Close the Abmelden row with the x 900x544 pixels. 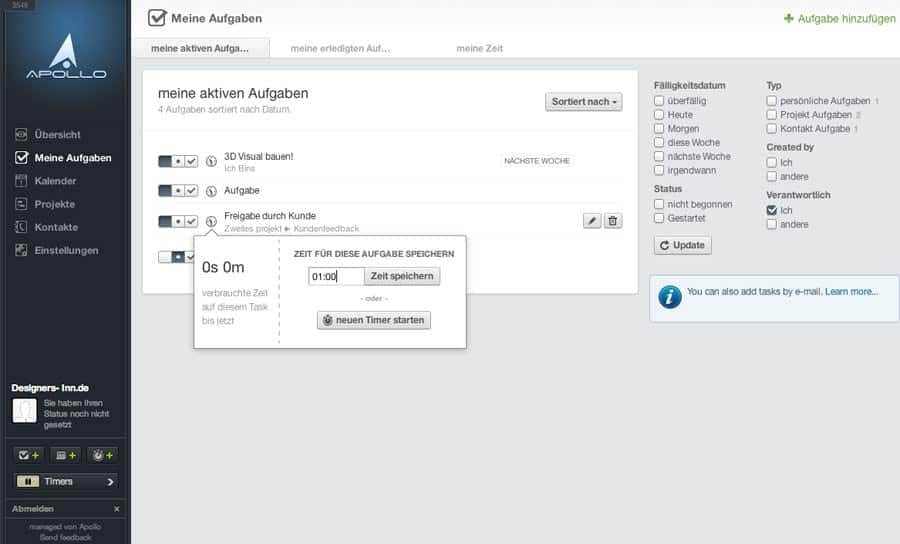[x=117, y=509]
